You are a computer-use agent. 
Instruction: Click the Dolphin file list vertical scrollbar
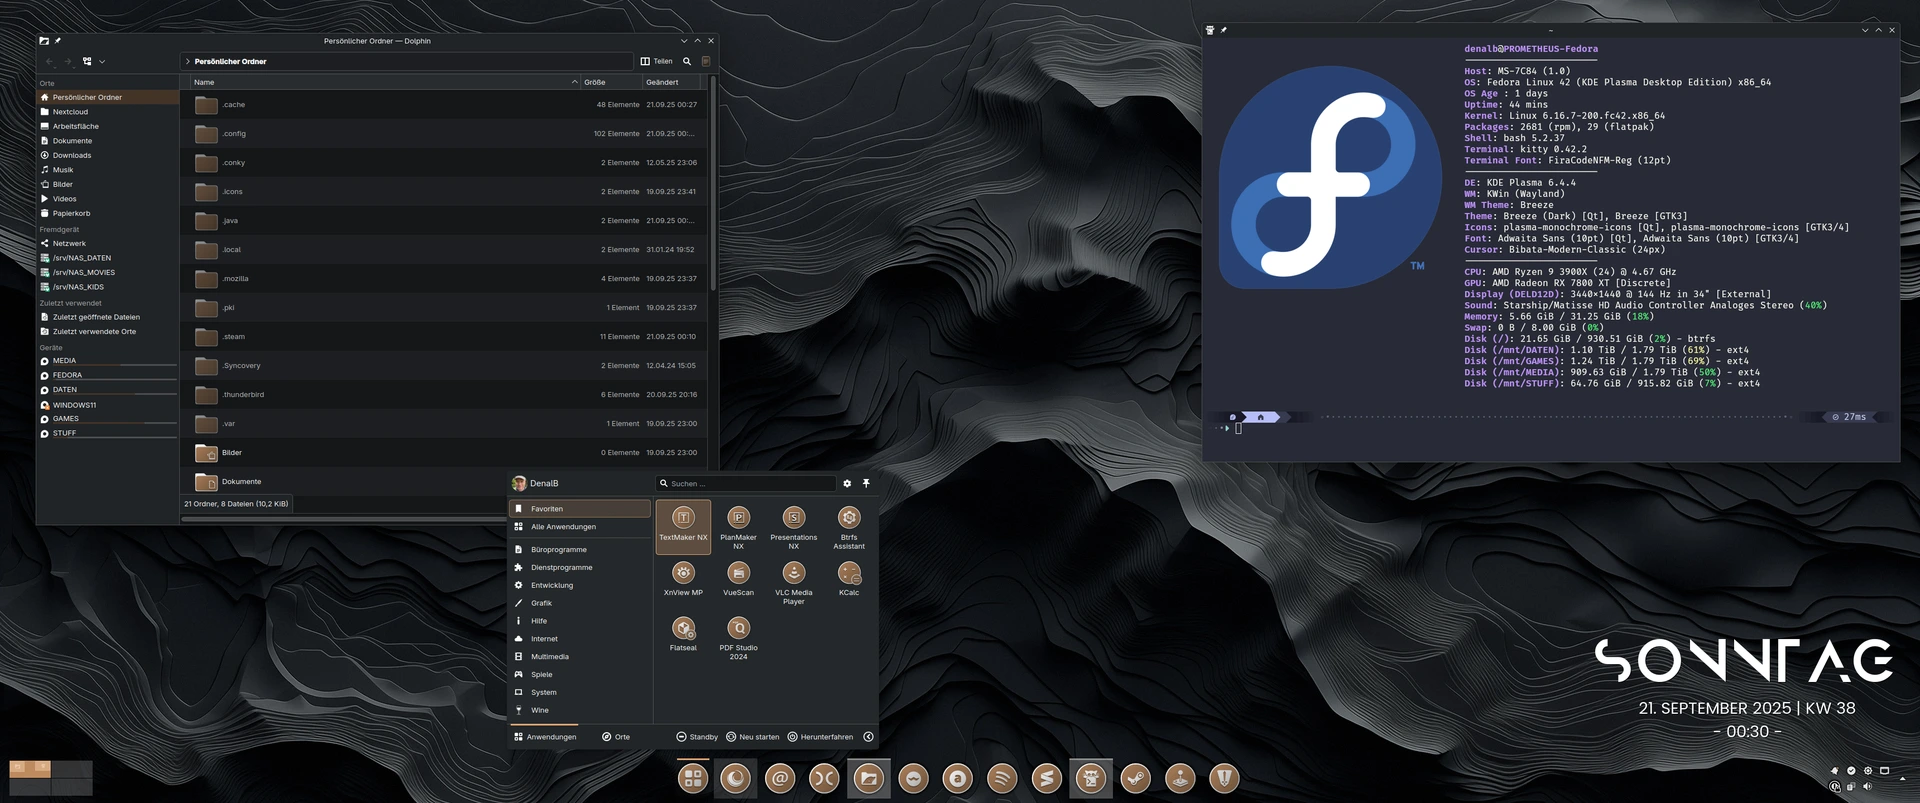[712, 200]
